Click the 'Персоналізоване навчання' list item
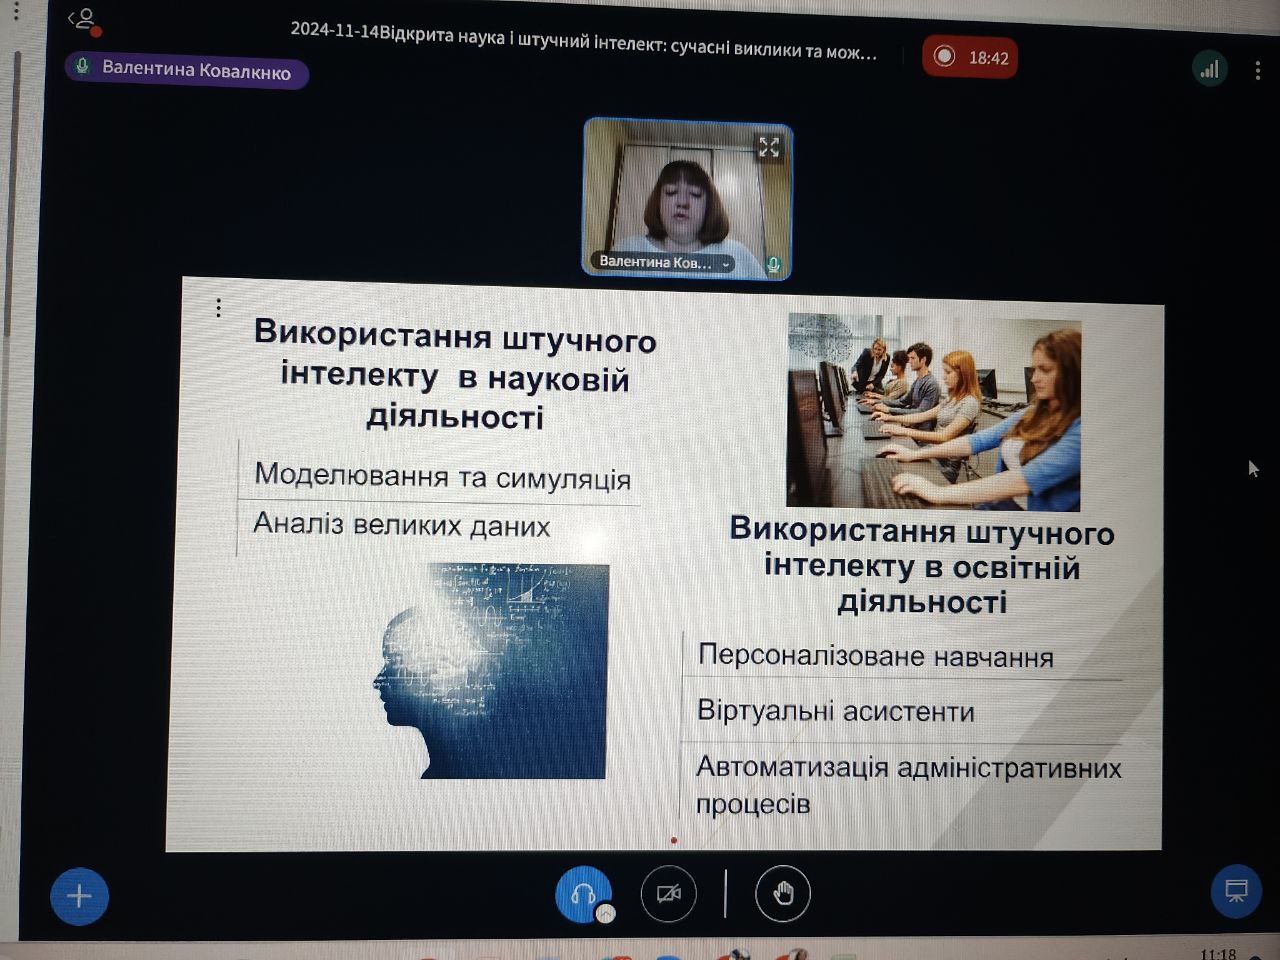Screen dimensions: 1280x960 click(x=876, y=656)
